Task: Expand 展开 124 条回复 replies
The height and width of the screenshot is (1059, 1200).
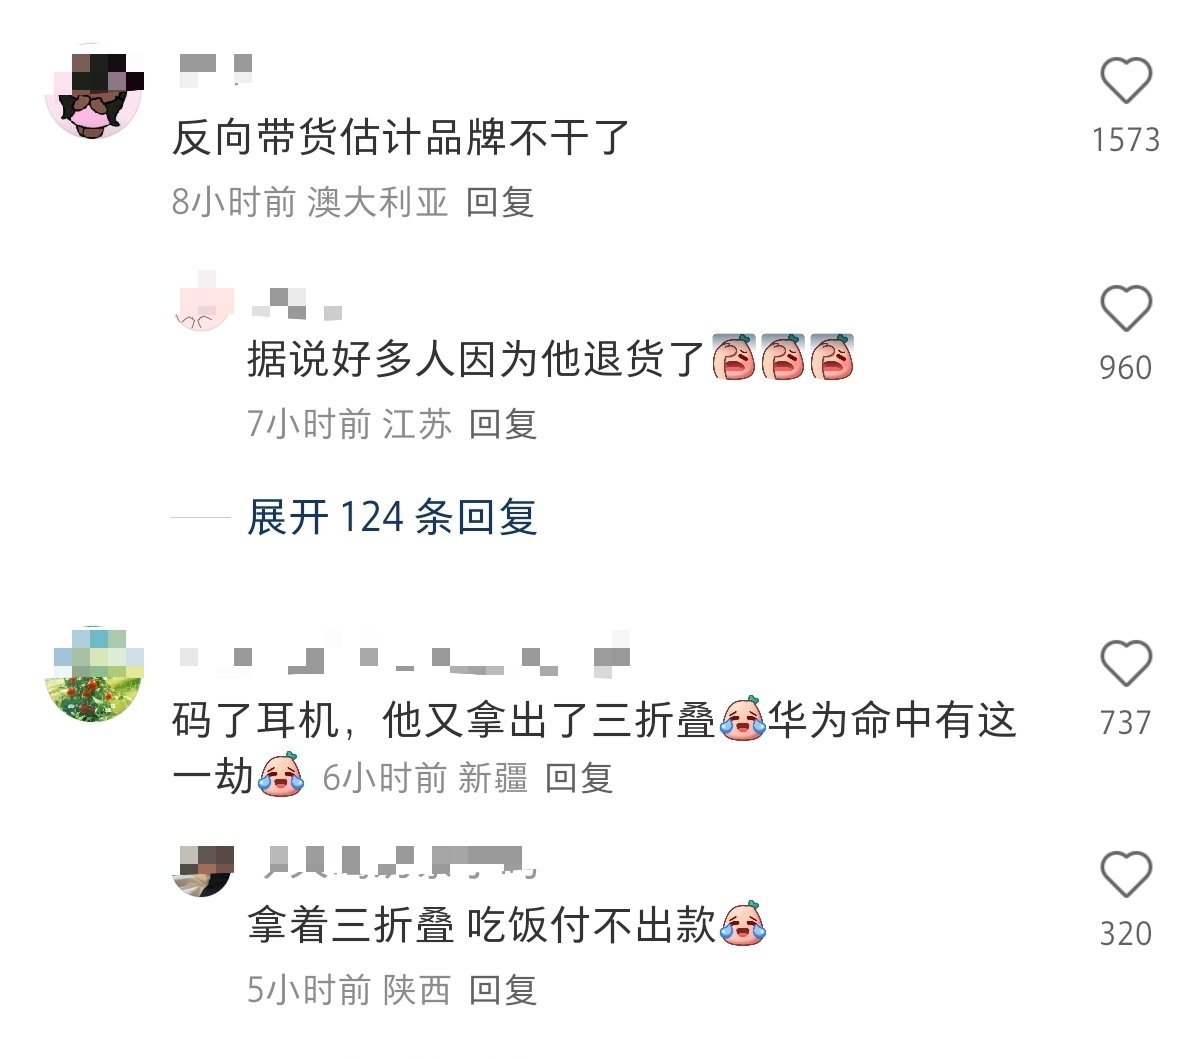Action: (x=392, y=517)
